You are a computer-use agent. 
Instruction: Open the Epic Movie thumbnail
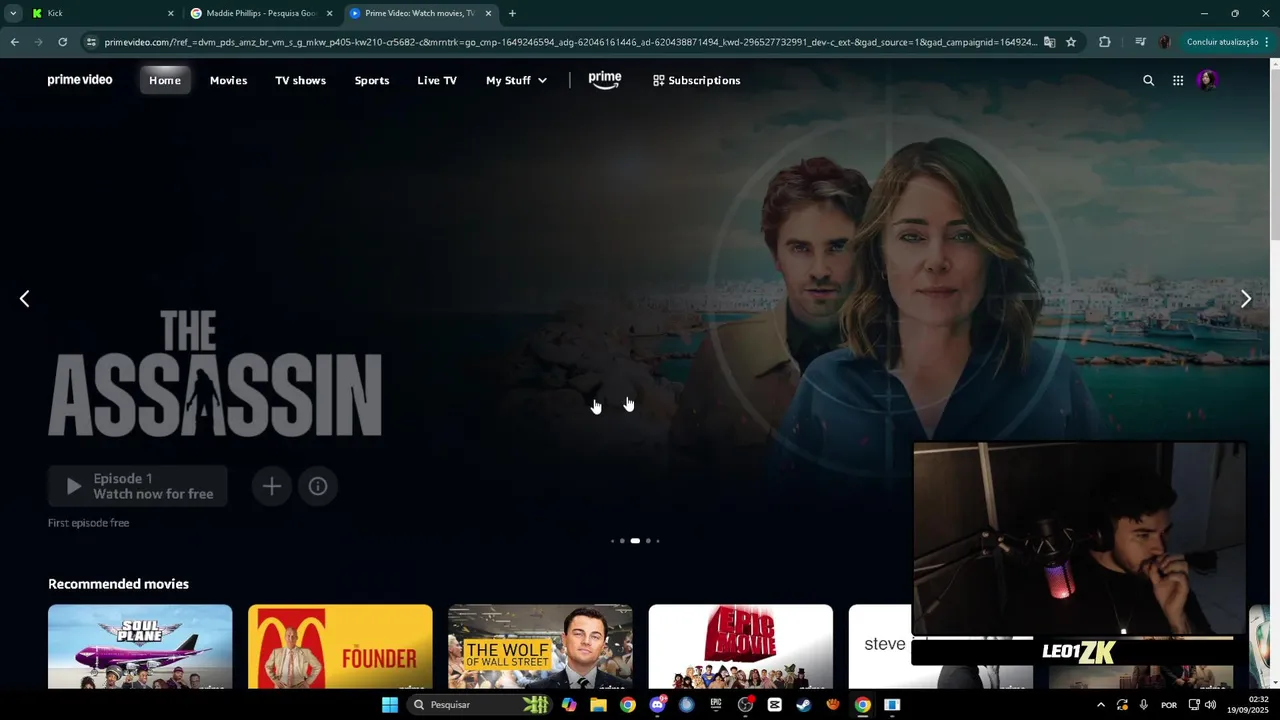click(x=740, y=647)
